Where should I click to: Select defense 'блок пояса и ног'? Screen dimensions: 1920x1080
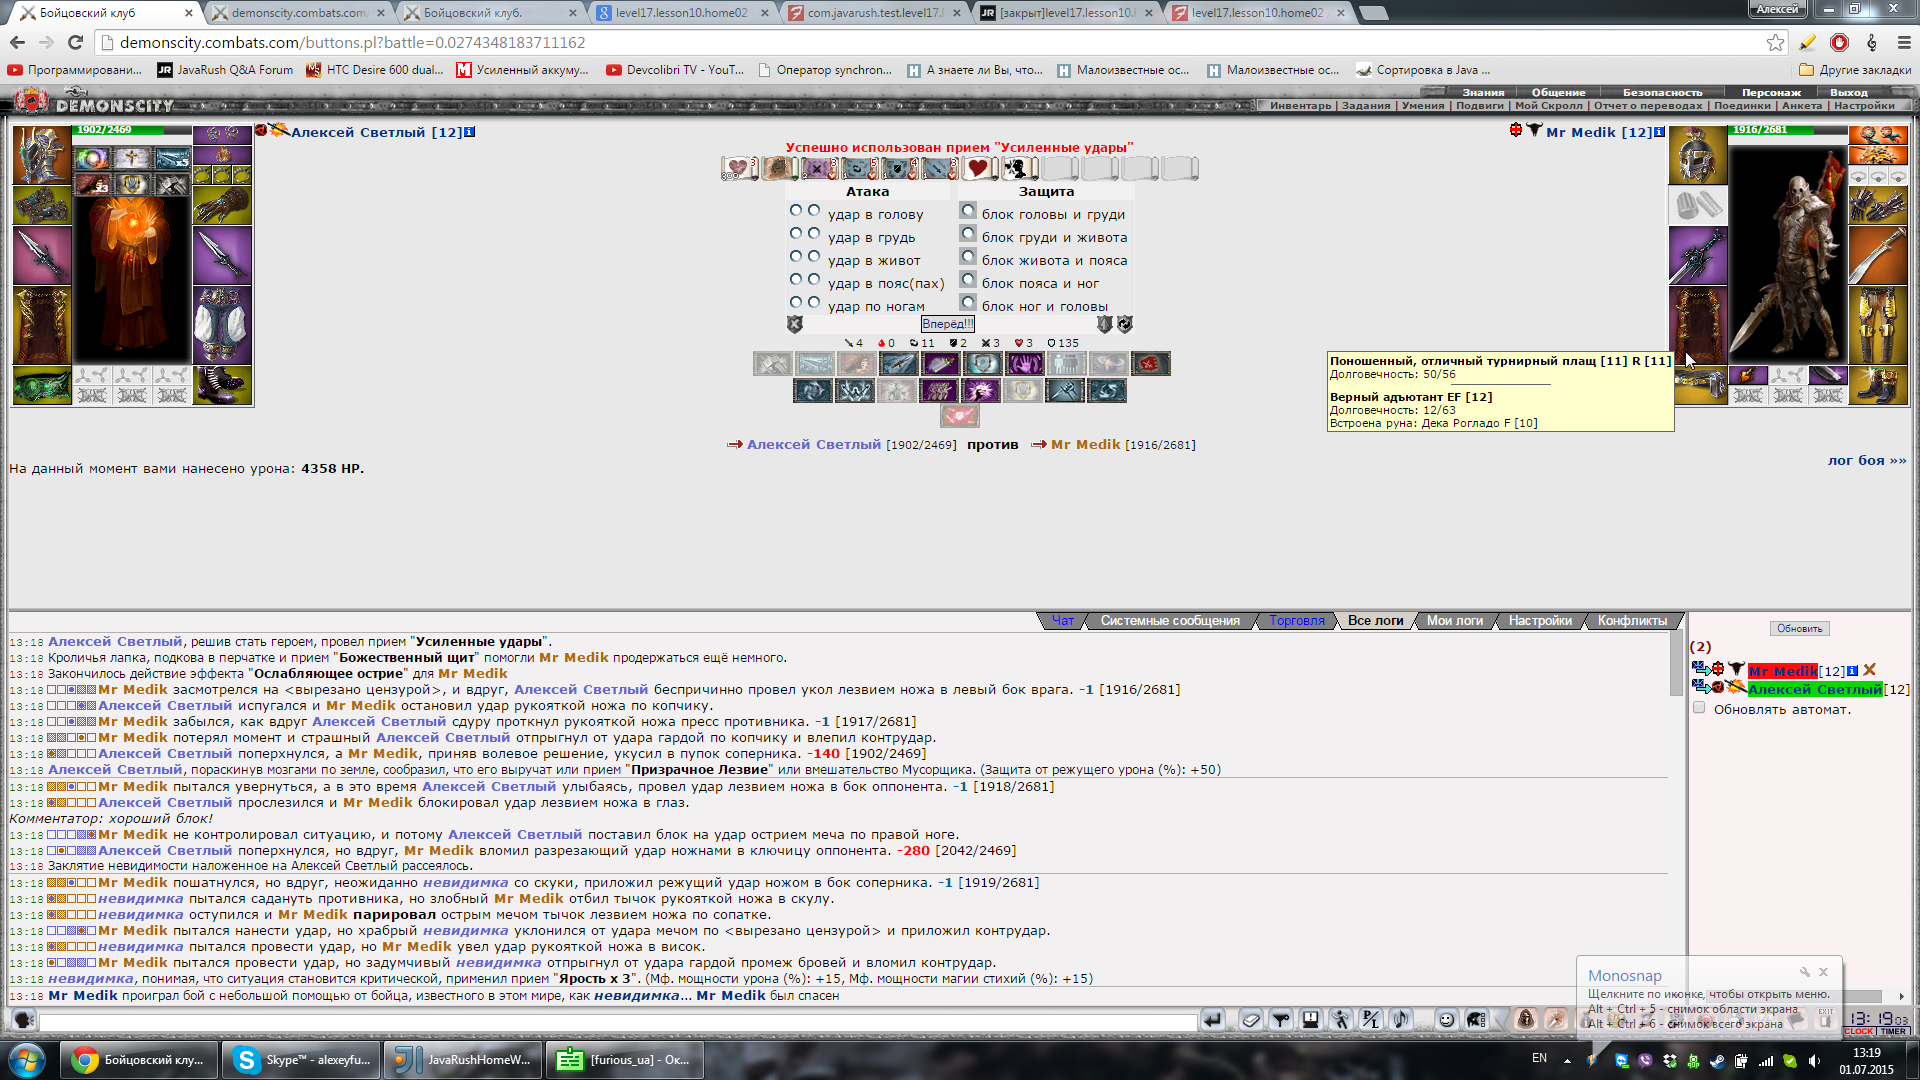pyautogui.click(x=968, y=280)
